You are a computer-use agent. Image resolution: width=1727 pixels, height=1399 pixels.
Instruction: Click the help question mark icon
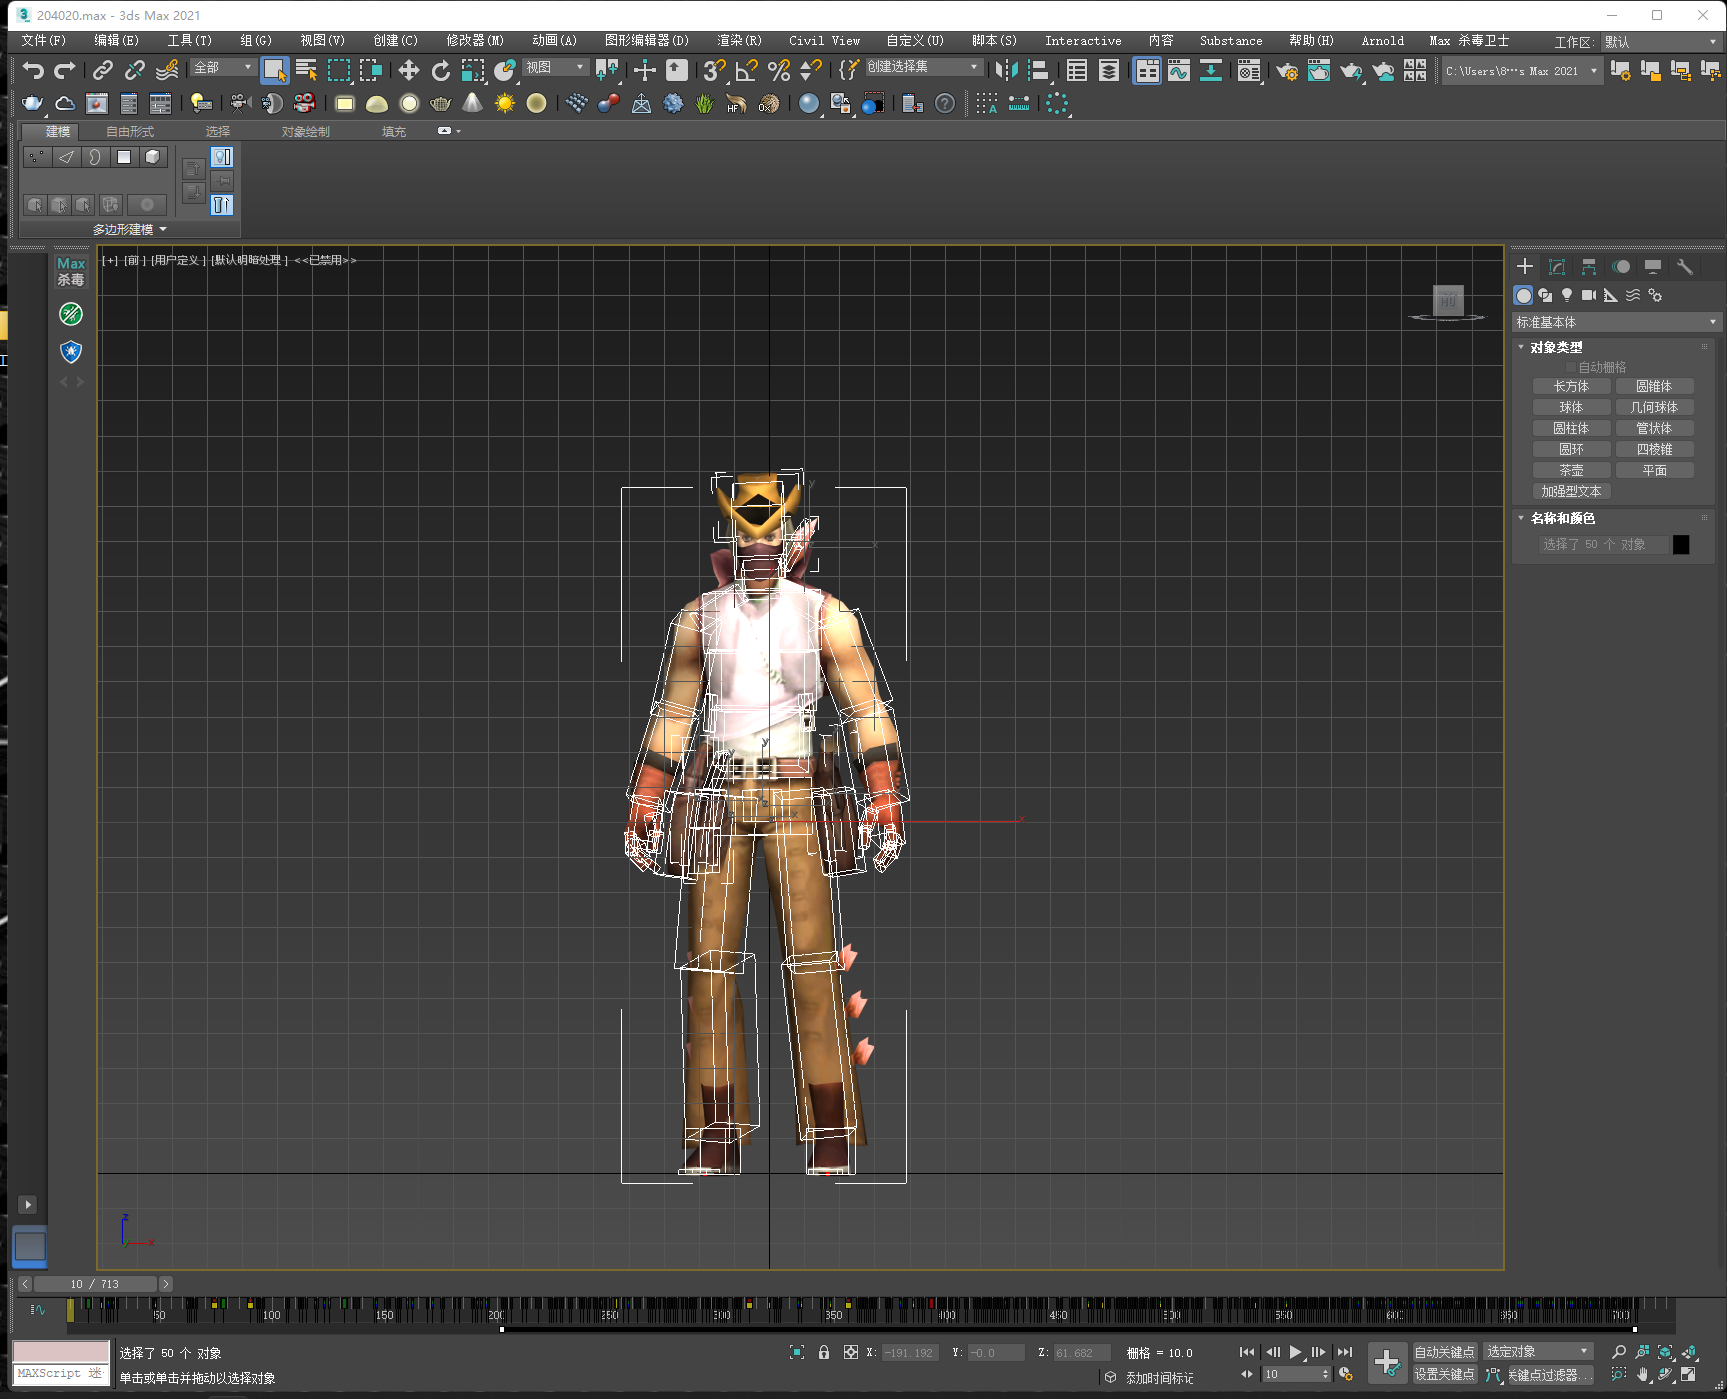click(x=945, y=103)
